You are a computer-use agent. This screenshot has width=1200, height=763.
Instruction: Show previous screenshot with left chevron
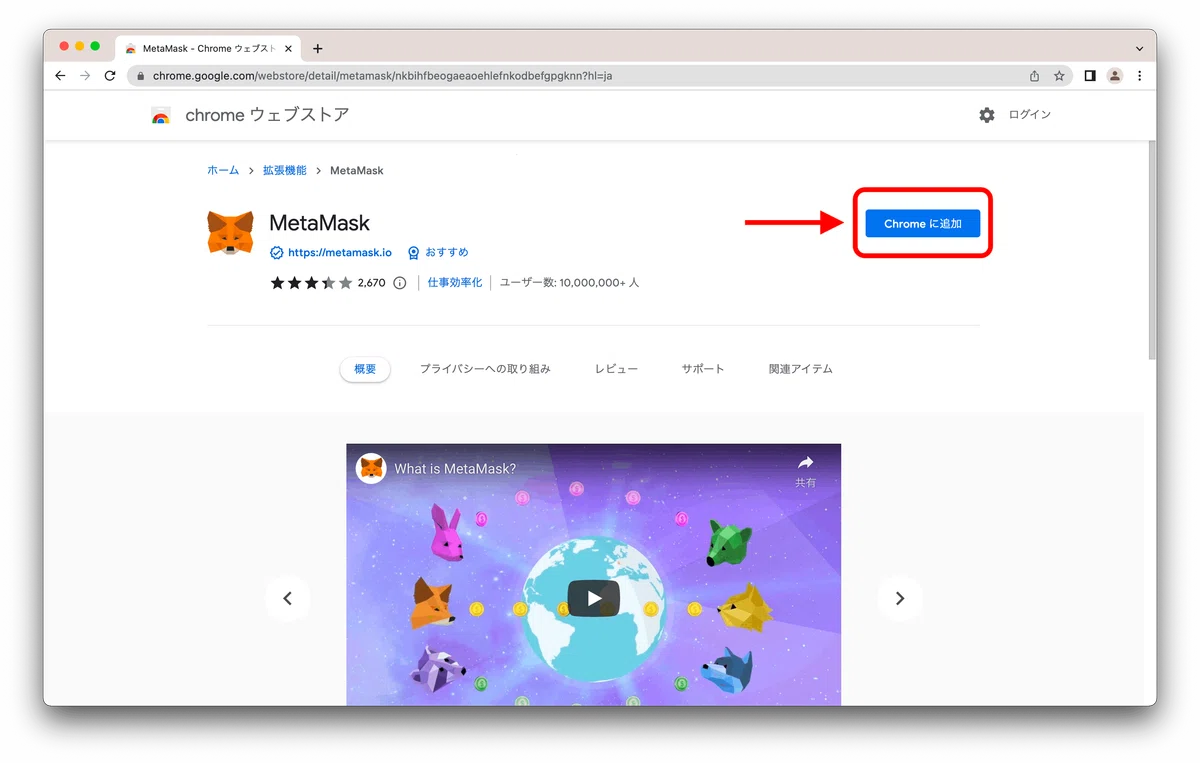[x=288, y=598]
